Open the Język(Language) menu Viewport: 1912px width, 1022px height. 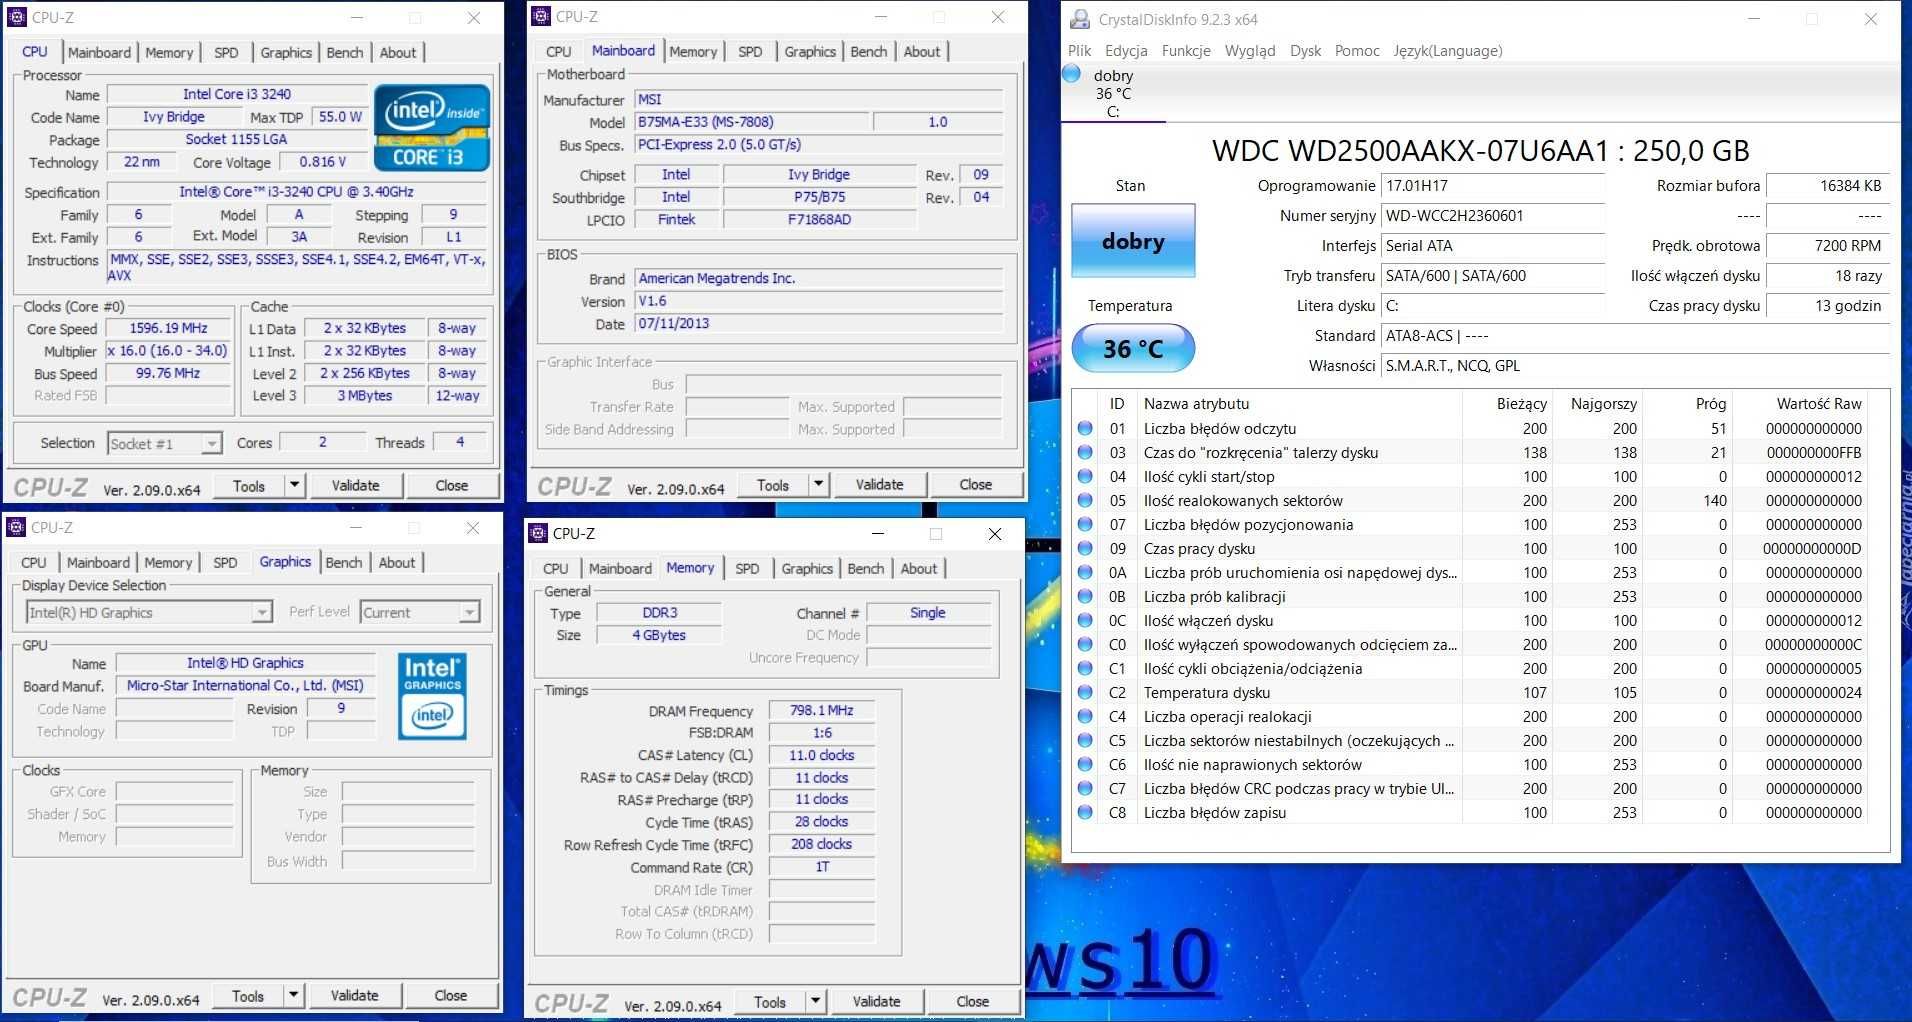pyautogui.click(x=1448, y=50)
